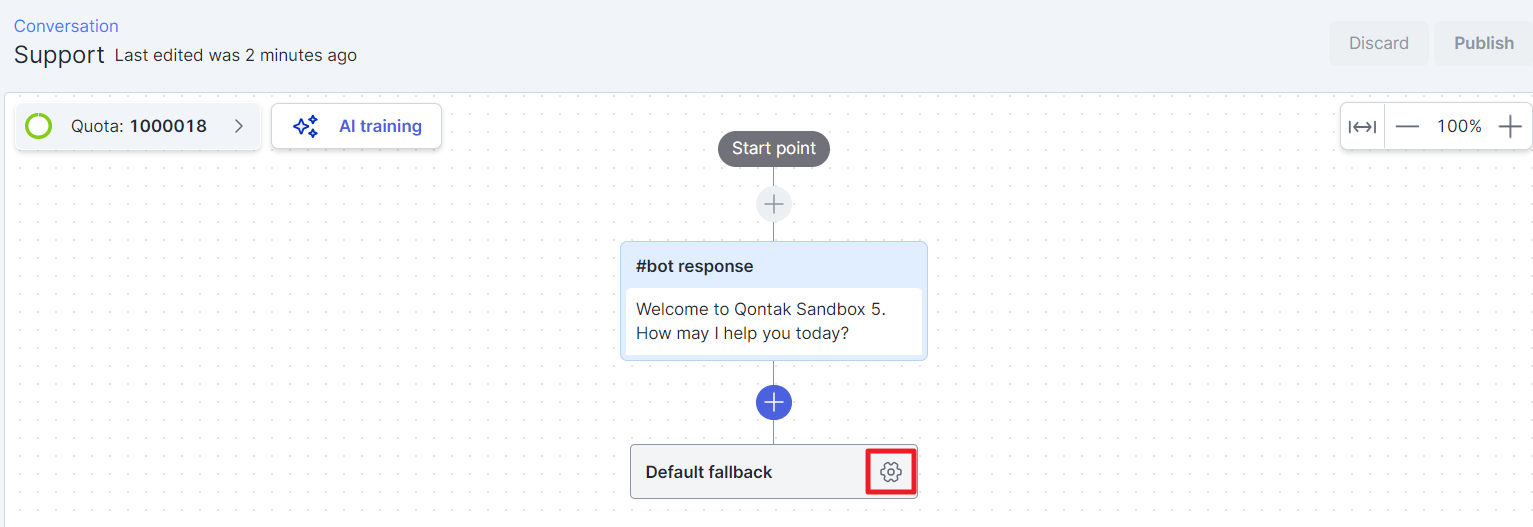Open Default fallback settings gear
Image resolution: width=1533 pixels, height=527 pixels.
coord(891,472)
